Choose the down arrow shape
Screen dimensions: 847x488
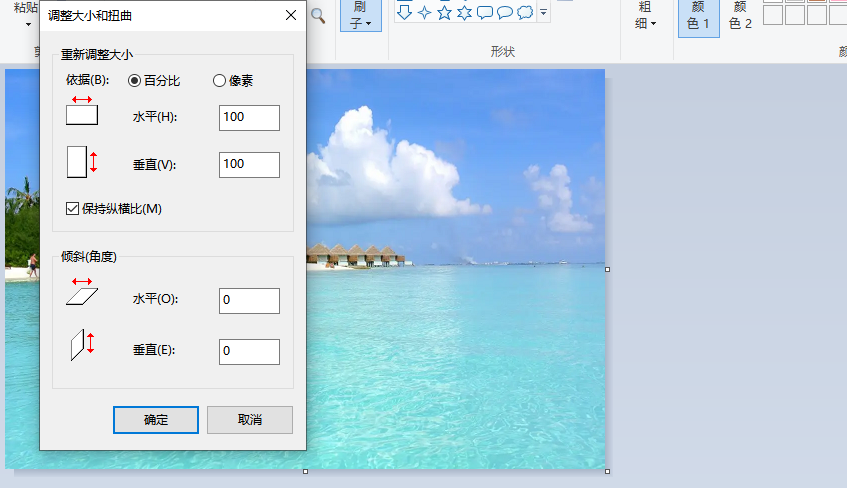pyautogui.click(x=404, y=12)
